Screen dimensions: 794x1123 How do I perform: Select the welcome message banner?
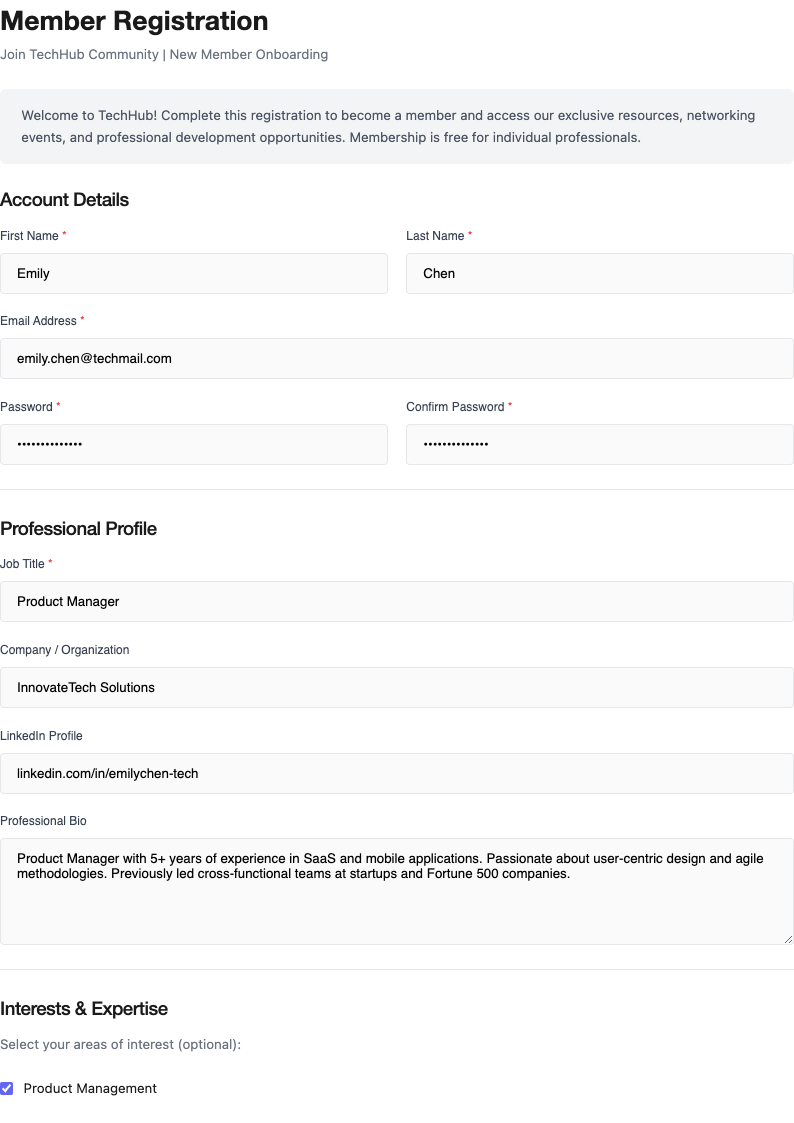[x=397, y=126]
